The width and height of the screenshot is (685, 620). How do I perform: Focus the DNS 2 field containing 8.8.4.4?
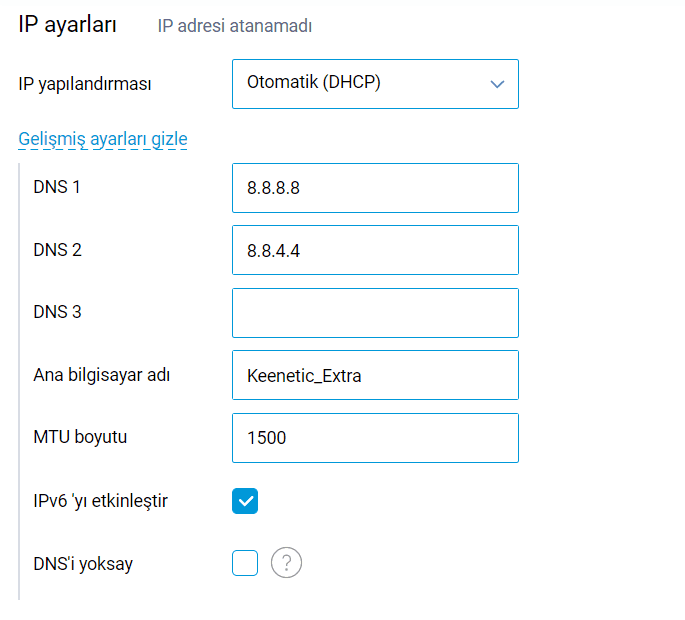click(375, 250)
